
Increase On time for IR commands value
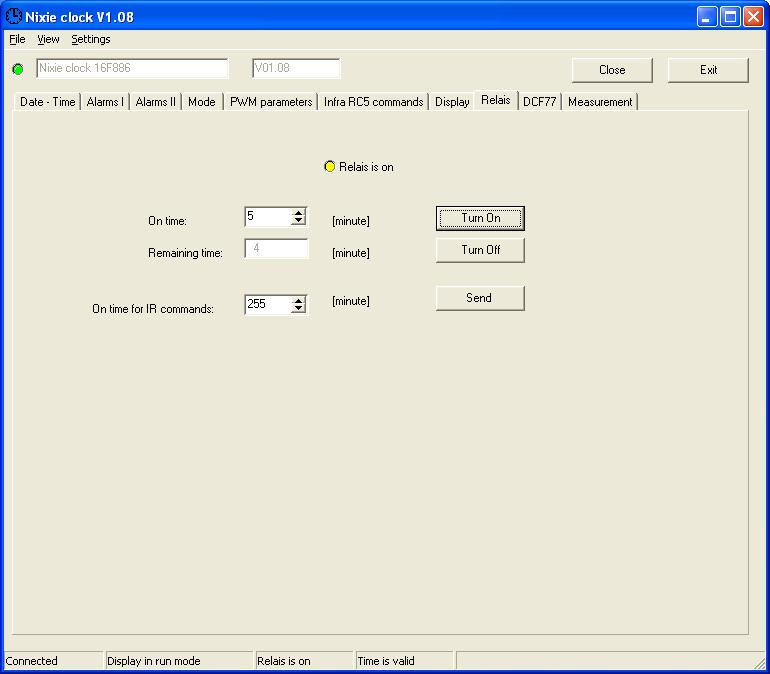[x=299, y=300]
